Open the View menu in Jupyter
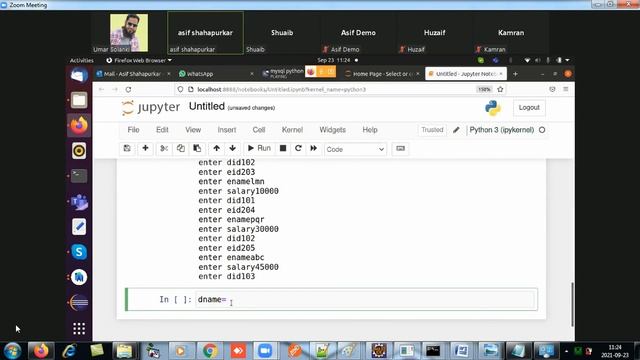This screenshot has height=360, width=640. 193,130
